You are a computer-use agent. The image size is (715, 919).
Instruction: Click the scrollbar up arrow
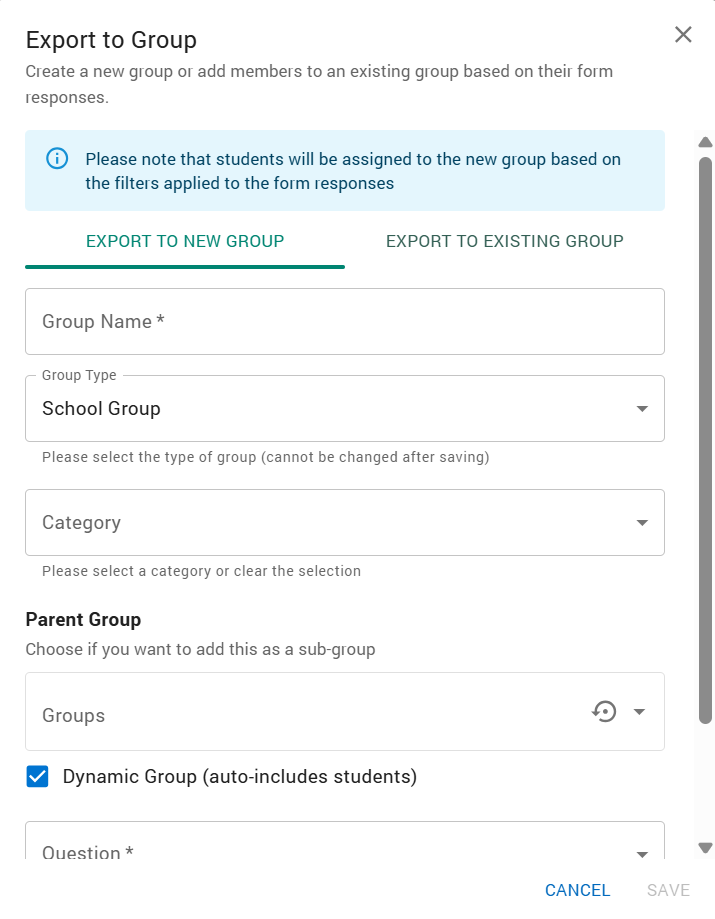click(705, 142)
